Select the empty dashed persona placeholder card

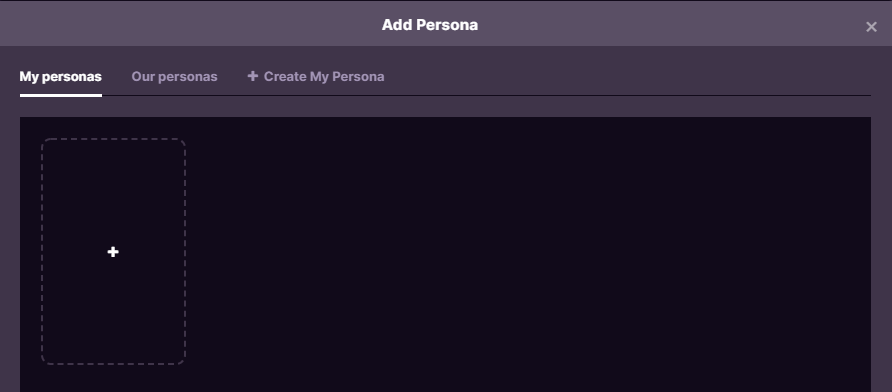pos(113,251)
